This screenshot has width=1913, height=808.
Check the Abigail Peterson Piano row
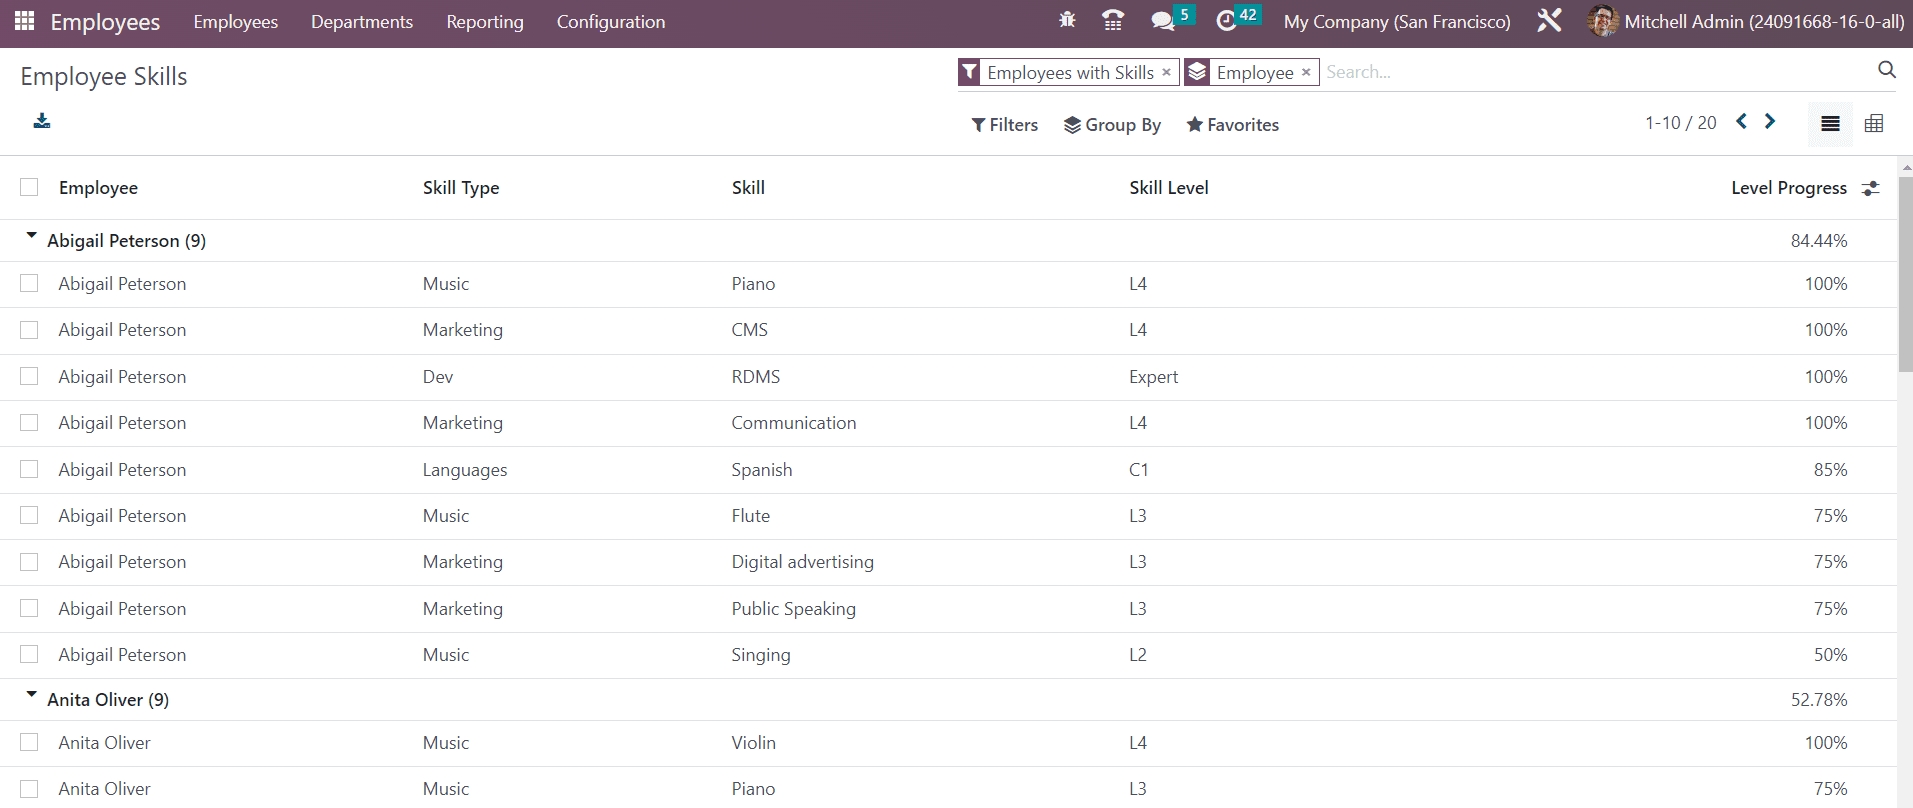29,284
